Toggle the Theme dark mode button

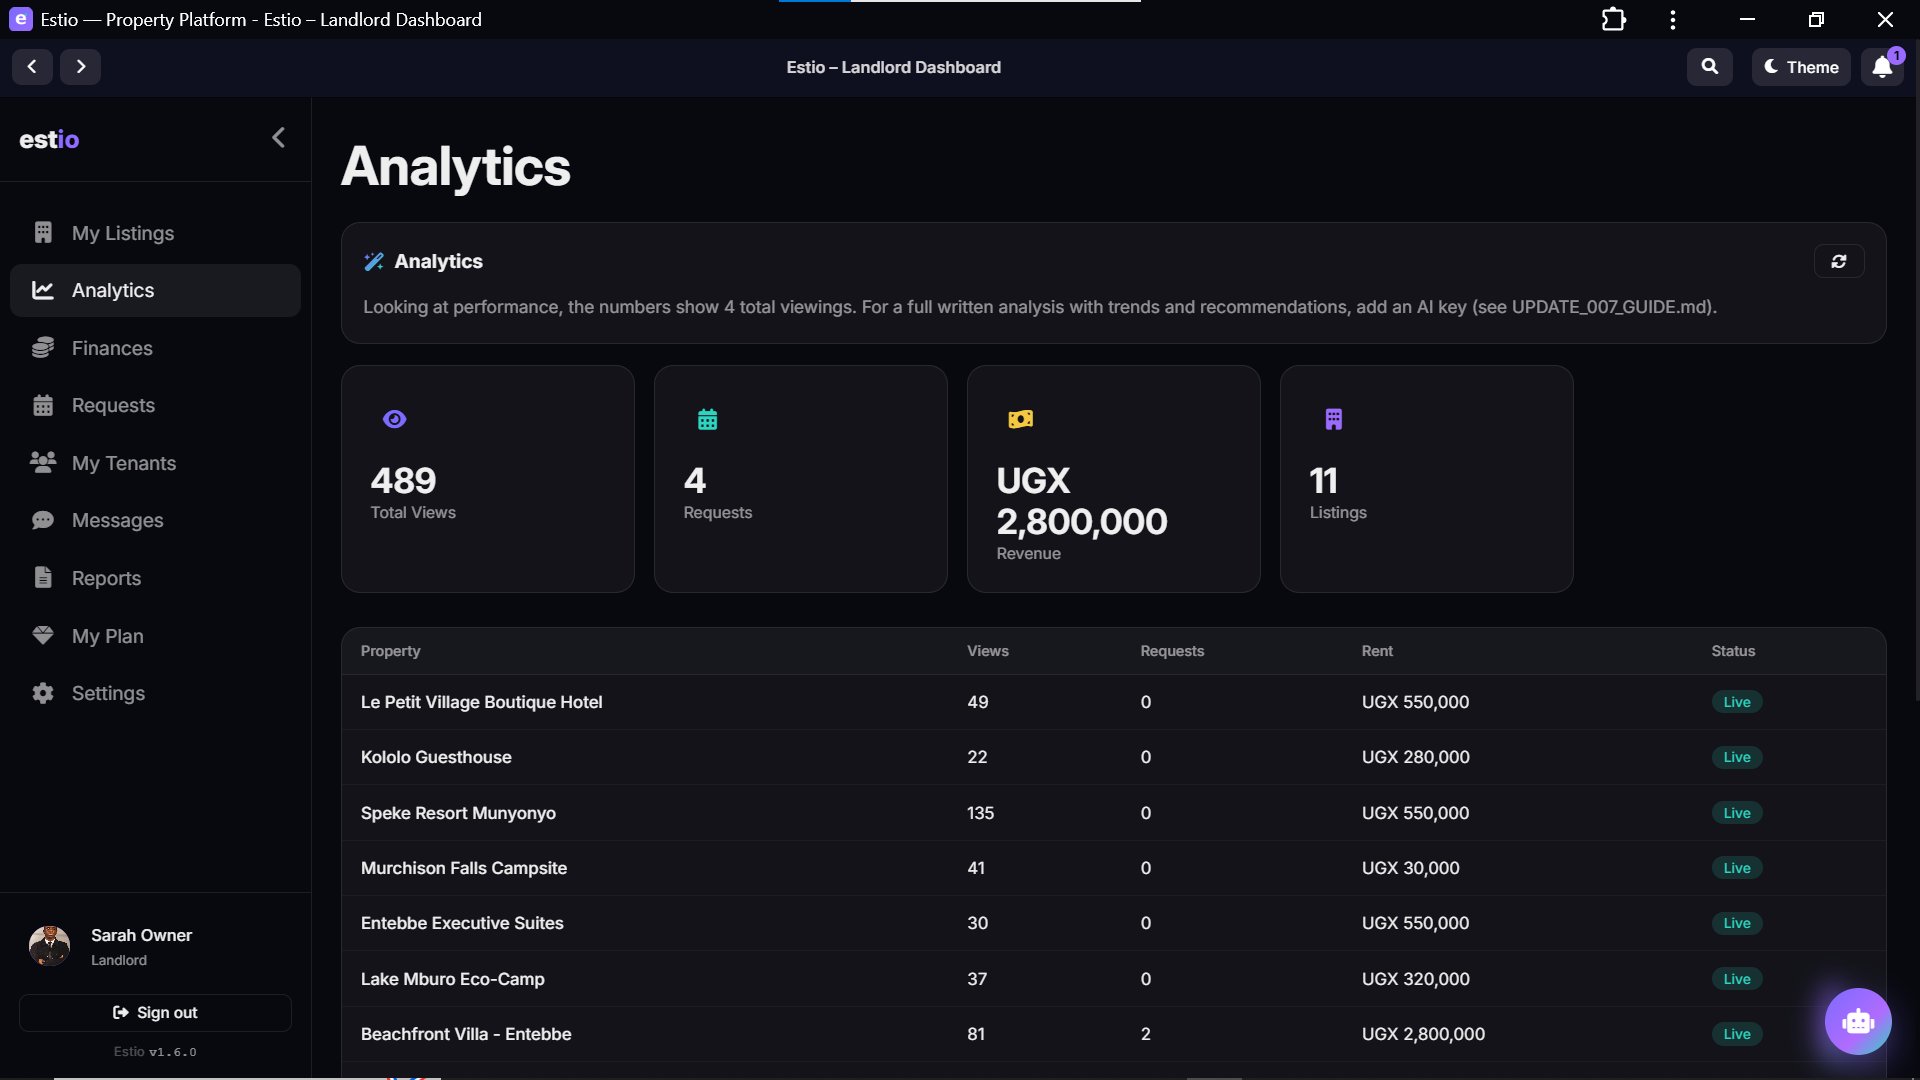(1801, 67)
